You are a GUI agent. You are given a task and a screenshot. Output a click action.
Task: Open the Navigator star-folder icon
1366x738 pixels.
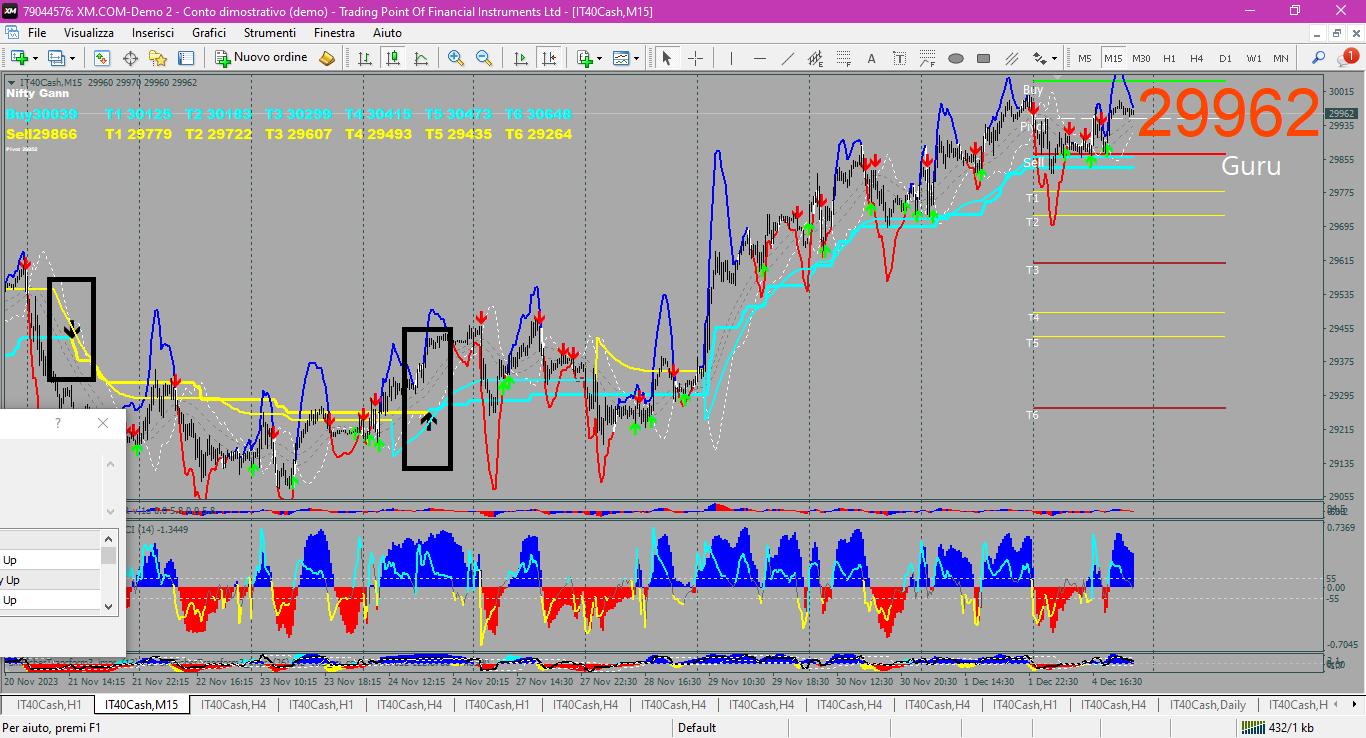point(158,58)
